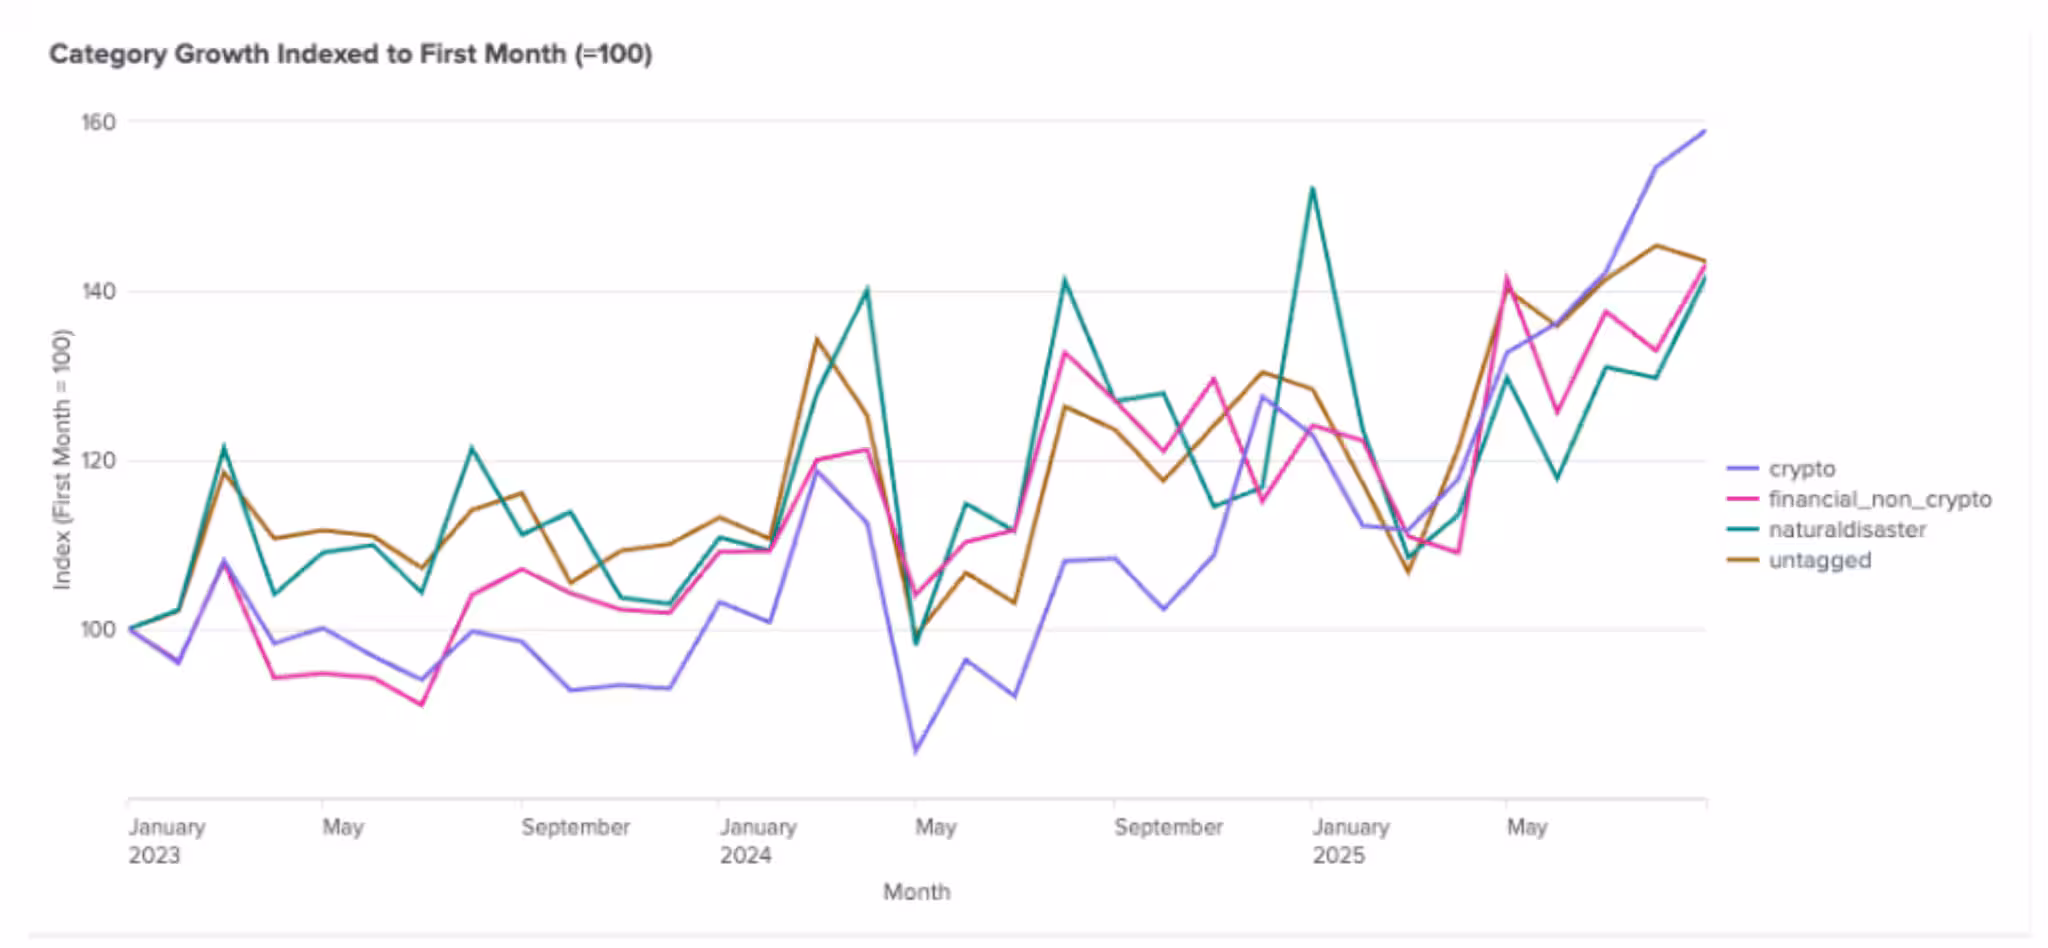Viewport: 2048px width, 948px height.
Task: Click the 'January 2023' x-axis label
Action: pyautogui.click(x=166, y=841)
